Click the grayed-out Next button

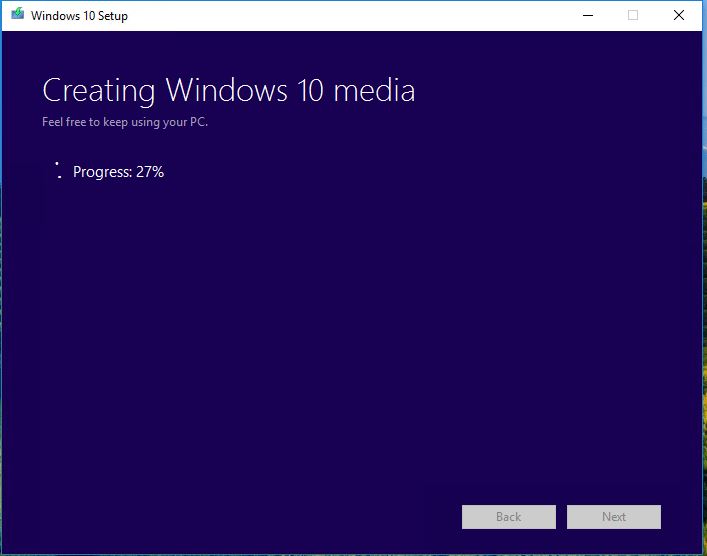click(x=614, y=517)
